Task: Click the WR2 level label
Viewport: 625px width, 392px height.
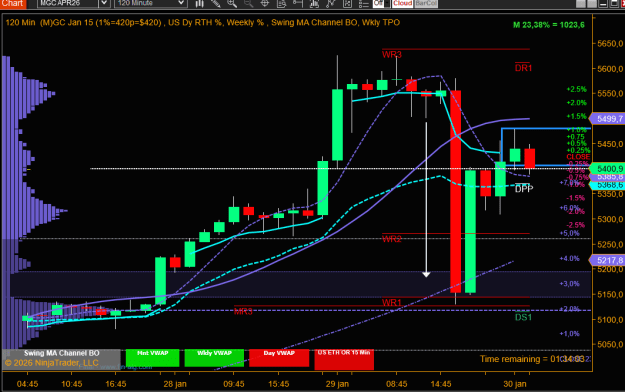Action: [392, 239]
